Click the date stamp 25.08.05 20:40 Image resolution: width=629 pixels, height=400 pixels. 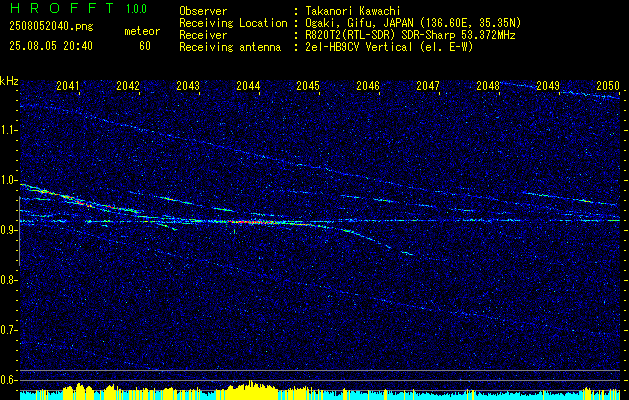pos(51,46)
